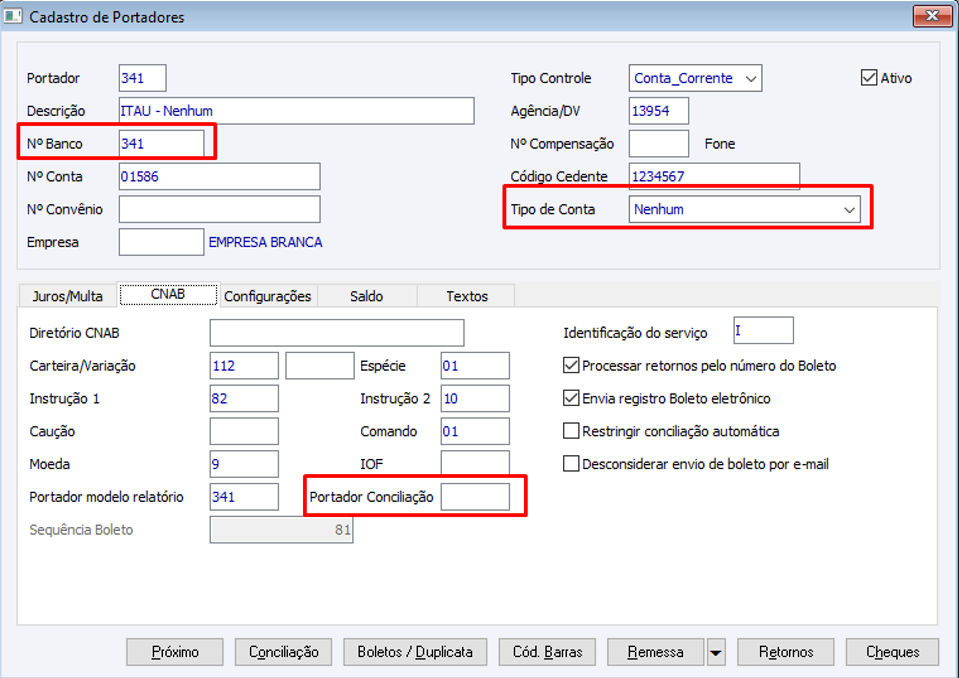The image size is (959, 678).
Task: Expand the Tipo de Conta dropdown
Action: point(850,210)
